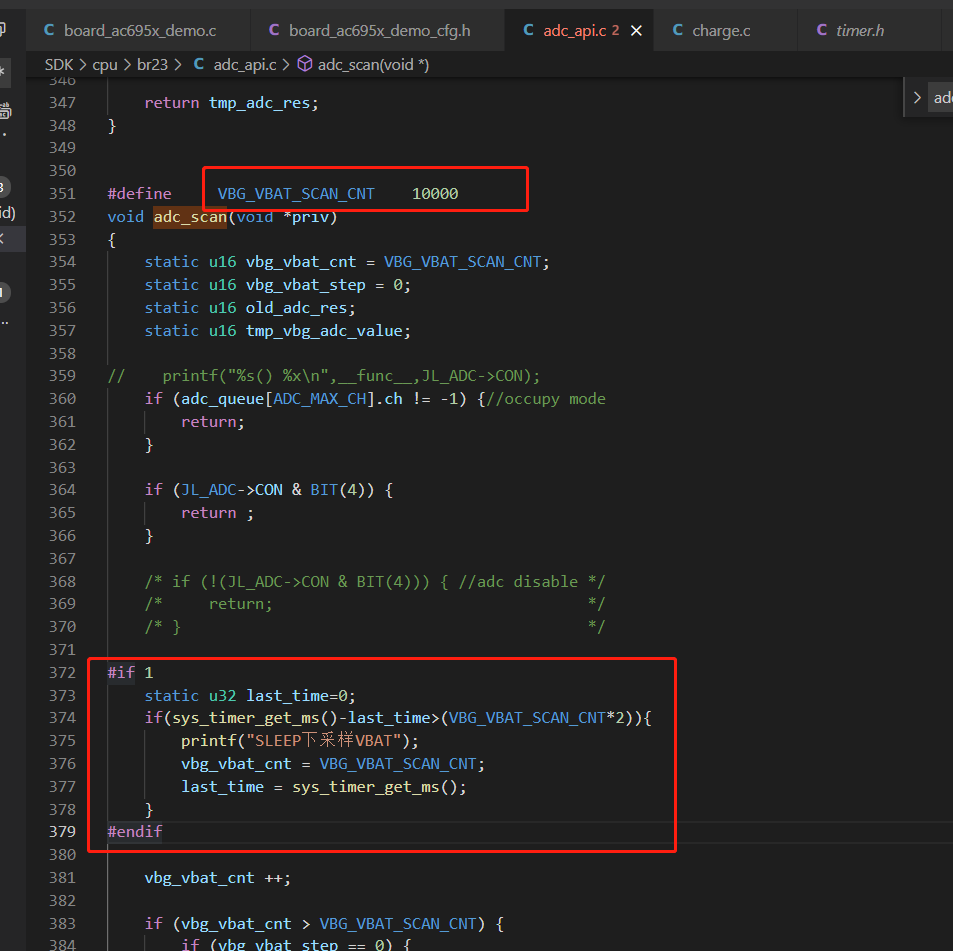This screenshot has width=953, height=951.
Task: Click line number 372 in the gutter
Action: pyautogui.click(x=62, y=673)
